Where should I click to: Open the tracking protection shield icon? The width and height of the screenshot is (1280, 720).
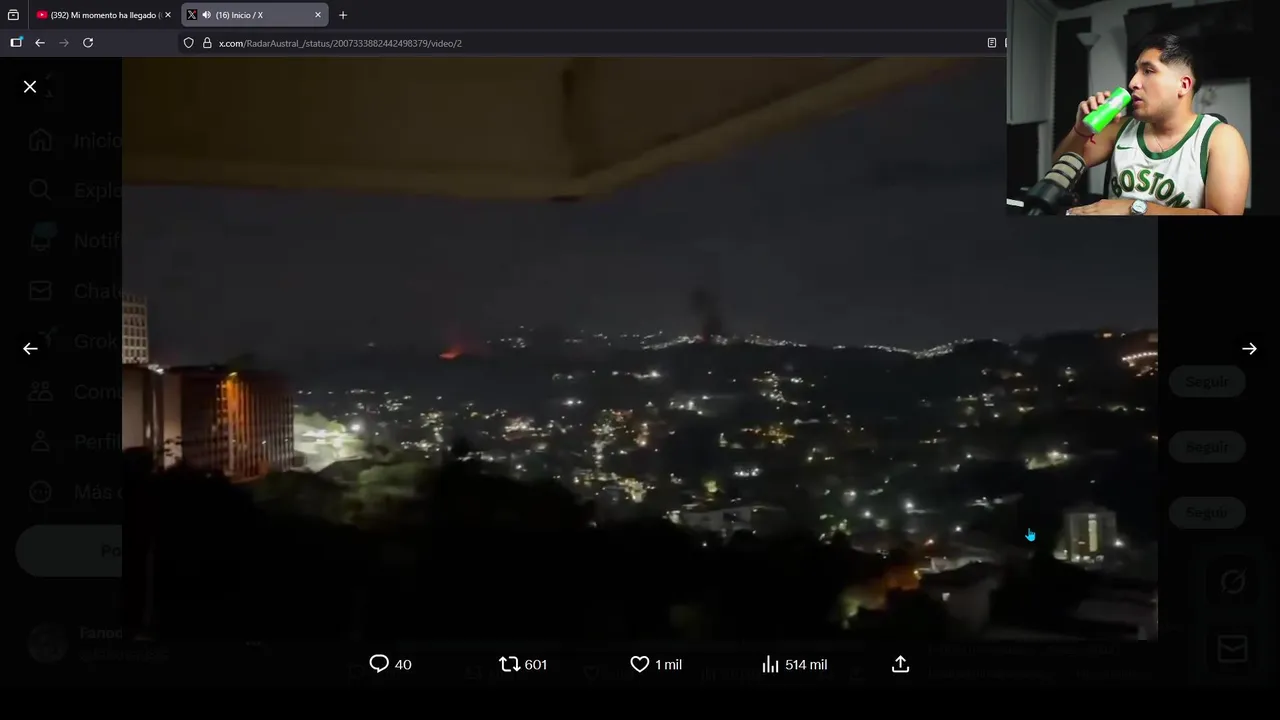(x=188, y=43)
